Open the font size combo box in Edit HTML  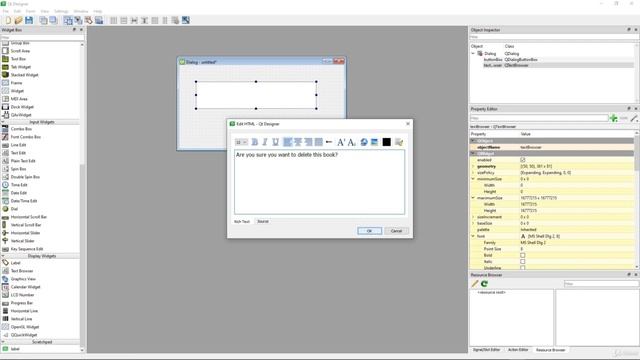[x=241, y=142]
